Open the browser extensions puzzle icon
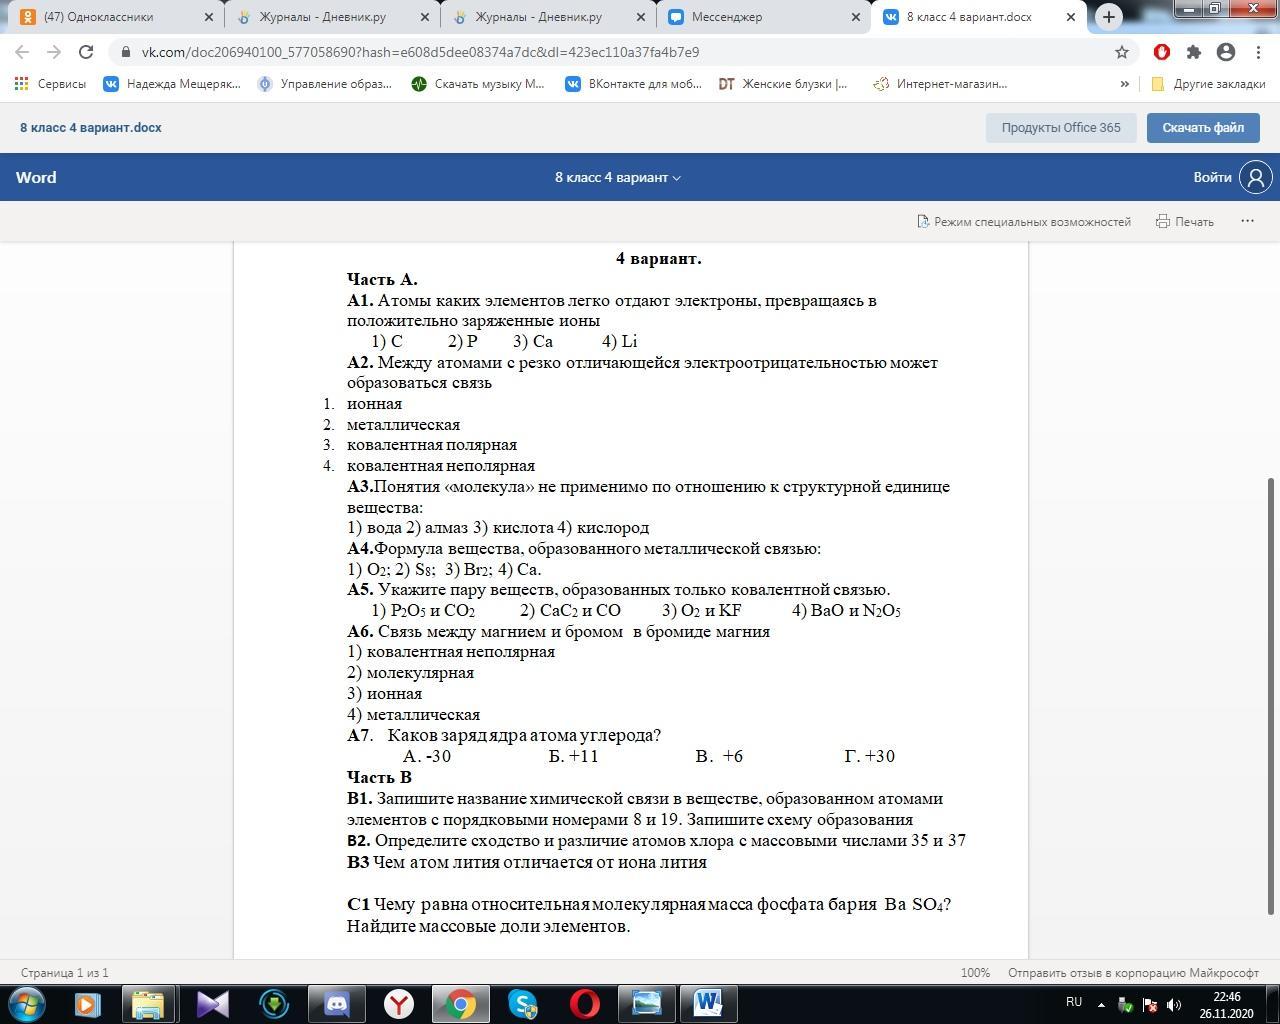The height and width of the screenshot is (1024, 1280). [1193, 52]
